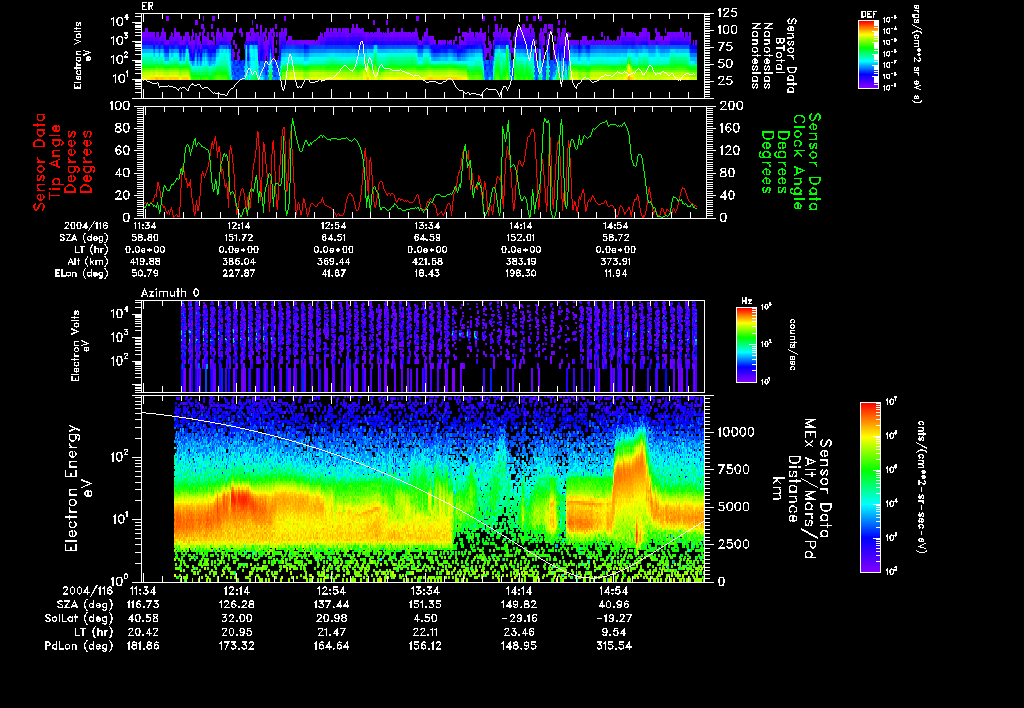This screenshot has height=708, width=1024.
Task: Click the LT value 20.42
Action: (x=143, y=632)
